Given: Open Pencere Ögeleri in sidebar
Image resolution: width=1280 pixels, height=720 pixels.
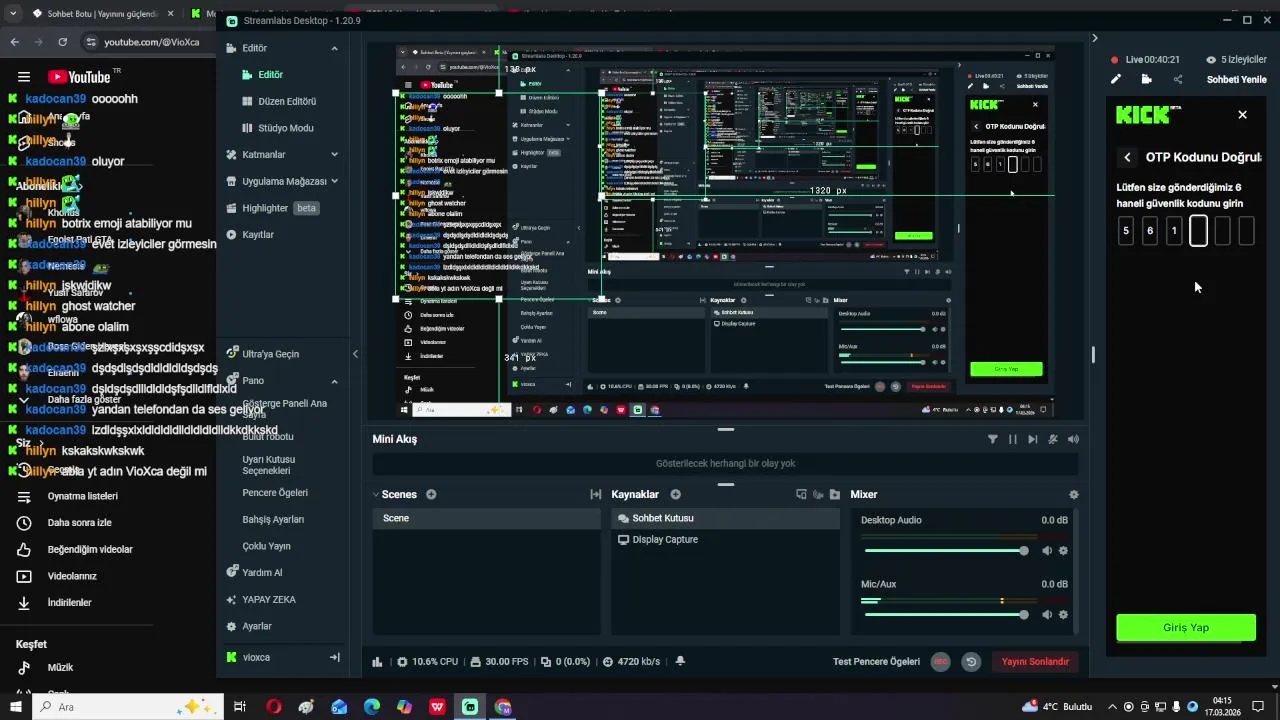Looking at the screenshot, I should [x=275, y=492].
